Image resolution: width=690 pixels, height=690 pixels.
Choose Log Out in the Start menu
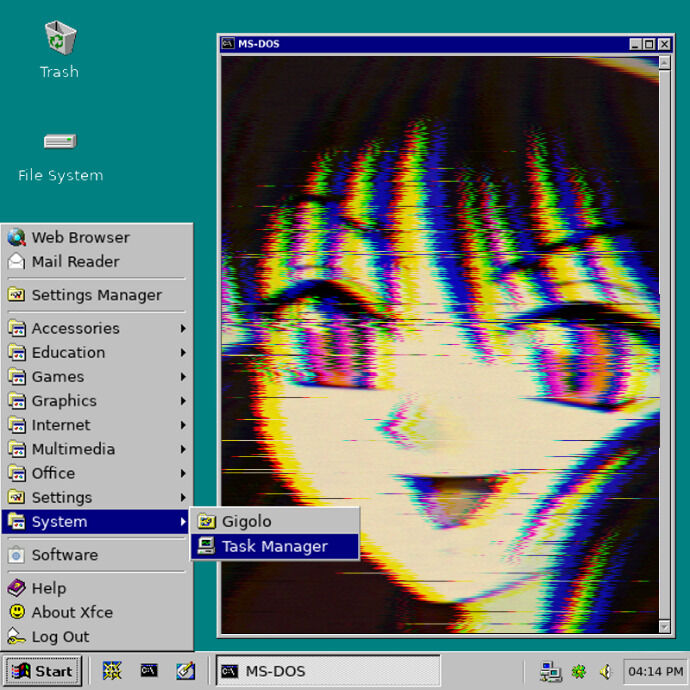[60, 637]
